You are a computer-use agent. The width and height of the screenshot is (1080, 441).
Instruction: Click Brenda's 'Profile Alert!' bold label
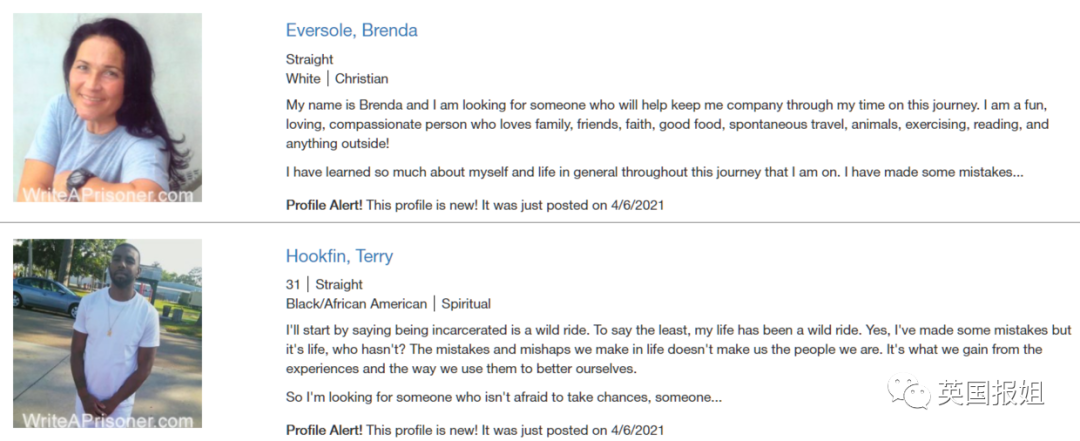(x=324, y=205)
